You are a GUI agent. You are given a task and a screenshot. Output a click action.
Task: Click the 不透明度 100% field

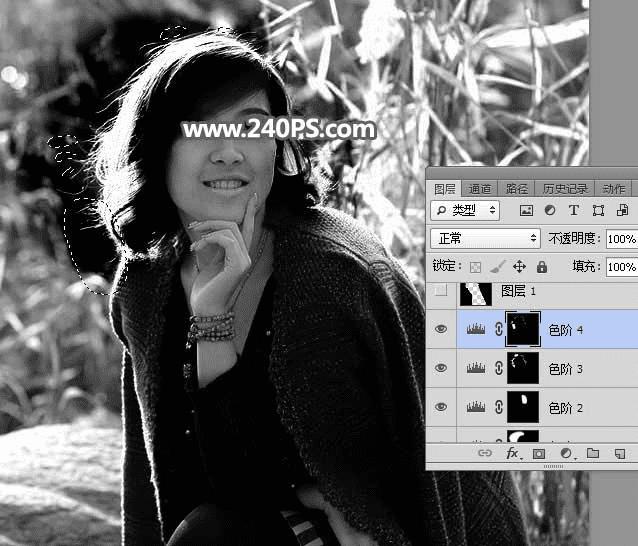click(x=622, y=239)
